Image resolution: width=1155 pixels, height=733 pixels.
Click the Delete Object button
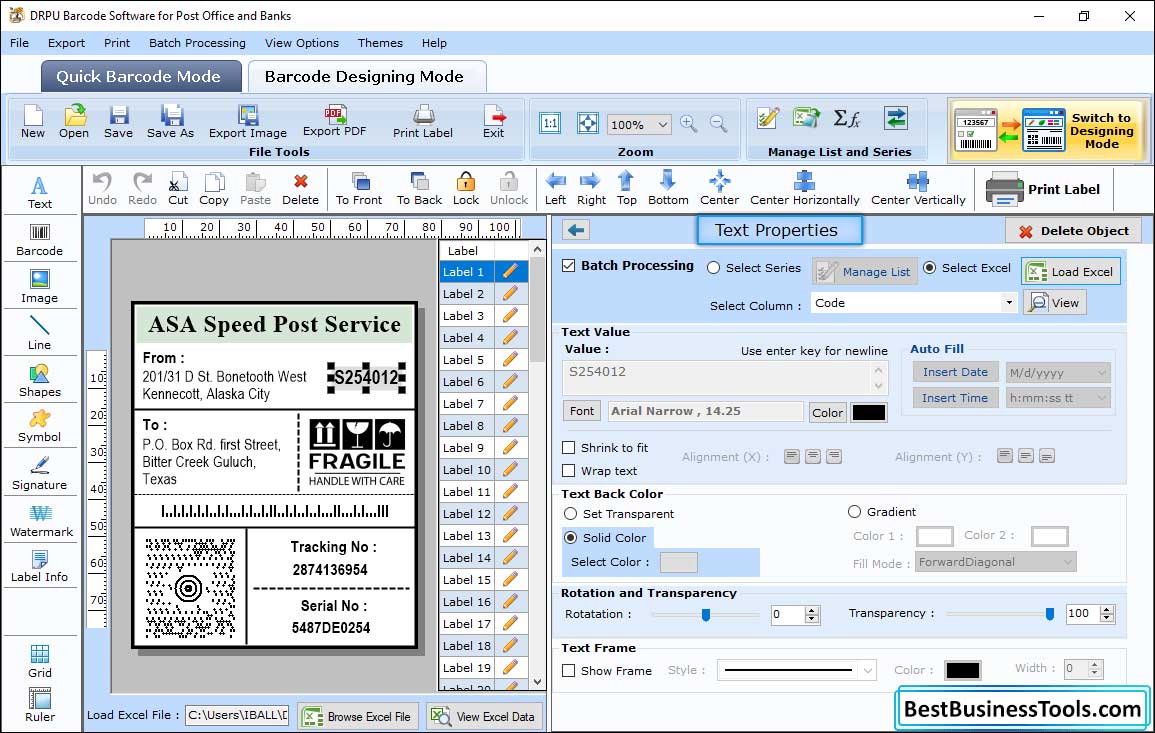[x=1073, y=231]
